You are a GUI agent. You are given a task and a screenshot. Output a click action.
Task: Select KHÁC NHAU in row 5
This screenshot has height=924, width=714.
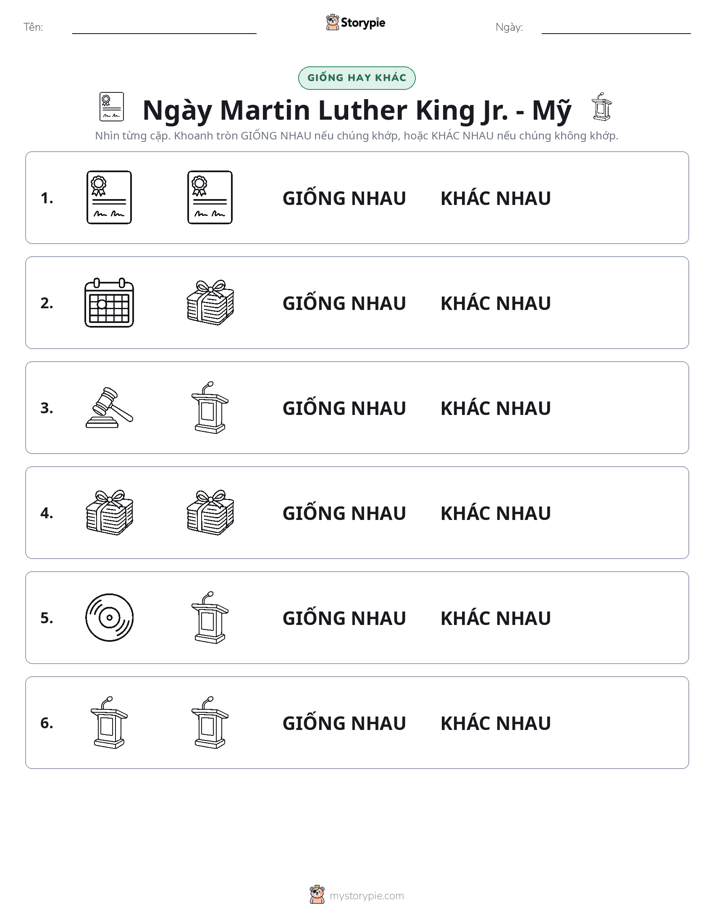pyautogui.click(x=495, y=618)
